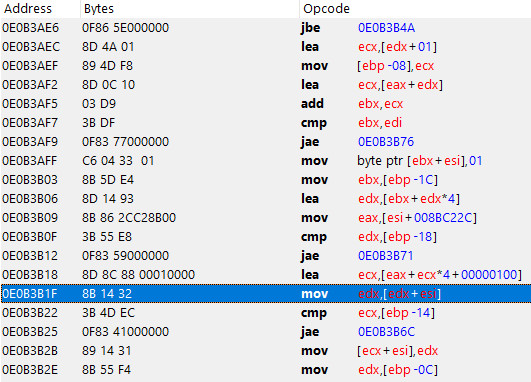Click highlighted operand edx,[edx+esi]
Screen dimensions: 531x382
[400, 294]
